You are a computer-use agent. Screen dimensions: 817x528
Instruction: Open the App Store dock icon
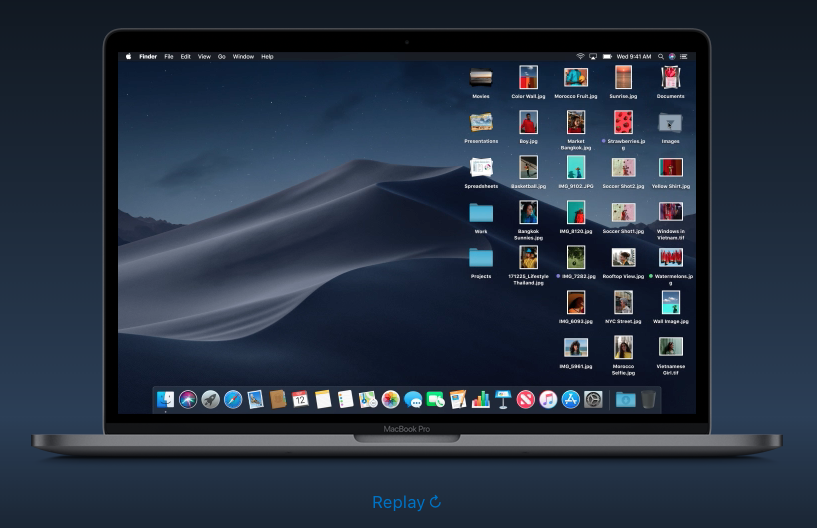(x=571, y=400)
